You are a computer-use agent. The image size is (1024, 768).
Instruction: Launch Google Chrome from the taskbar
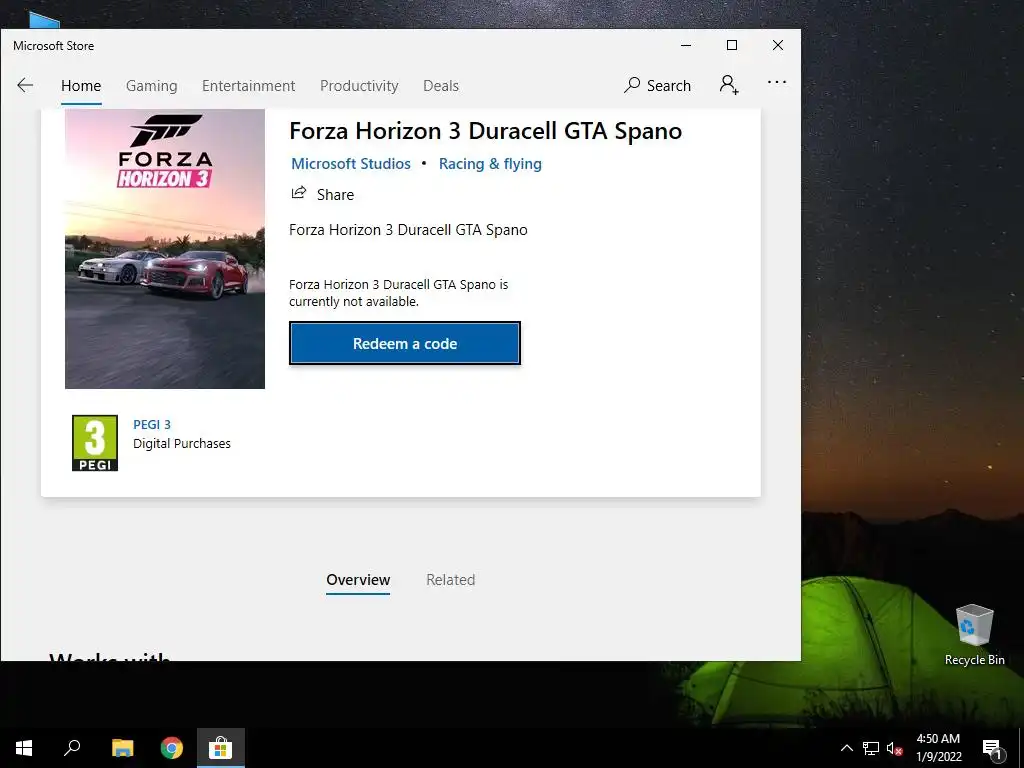[x=172, y=748]
